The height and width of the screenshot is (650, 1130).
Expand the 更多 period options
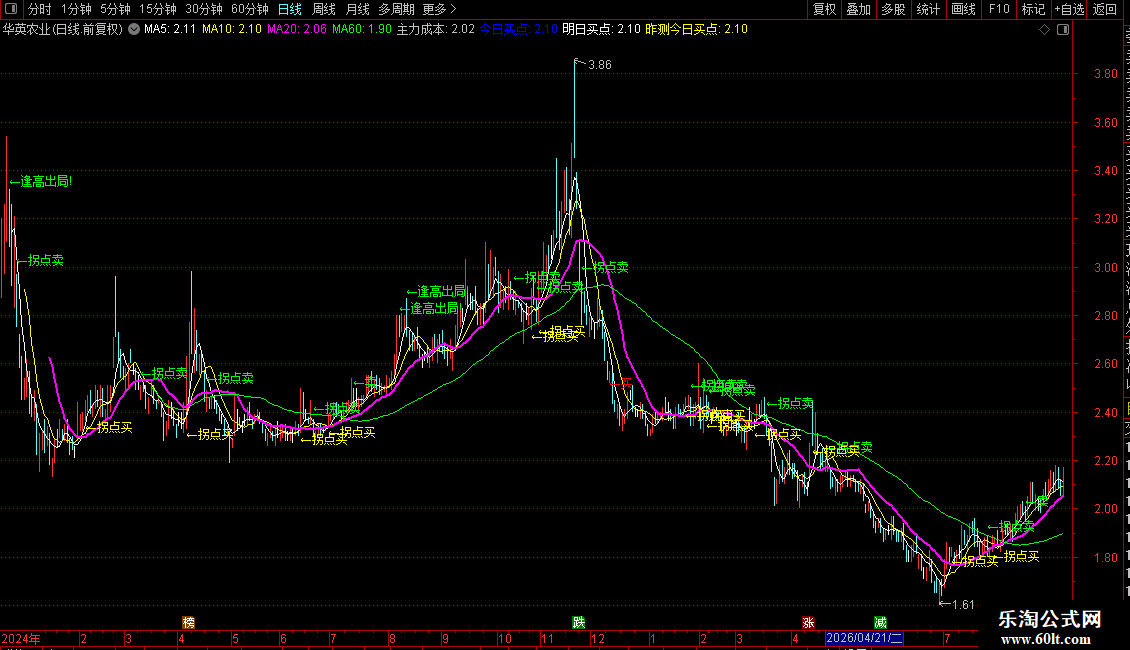439,9
